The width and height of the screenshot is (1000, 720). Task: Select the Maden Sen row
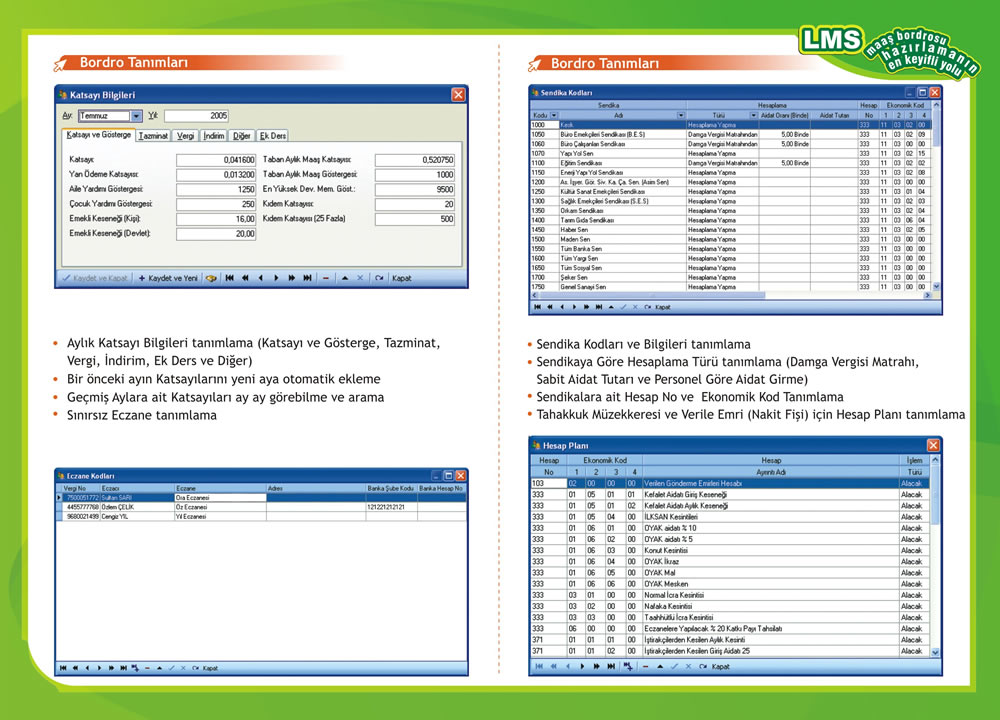tap(730, 240)
